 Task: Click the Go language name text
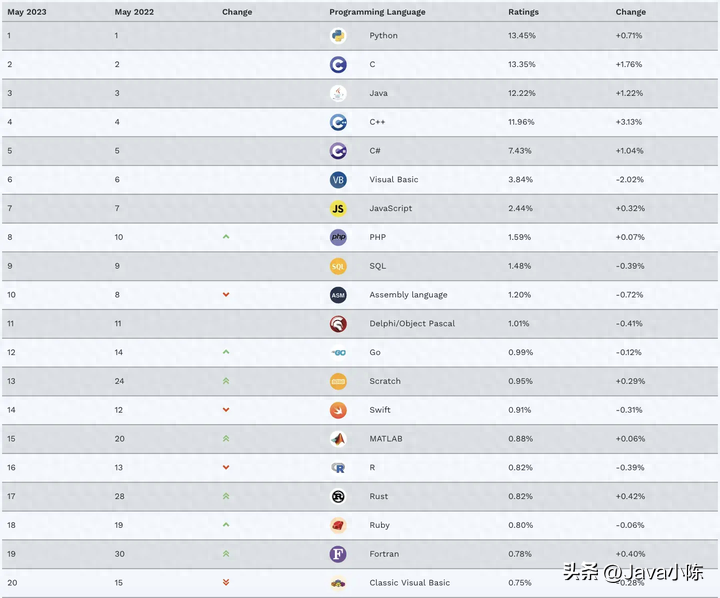tap(375, 352)
